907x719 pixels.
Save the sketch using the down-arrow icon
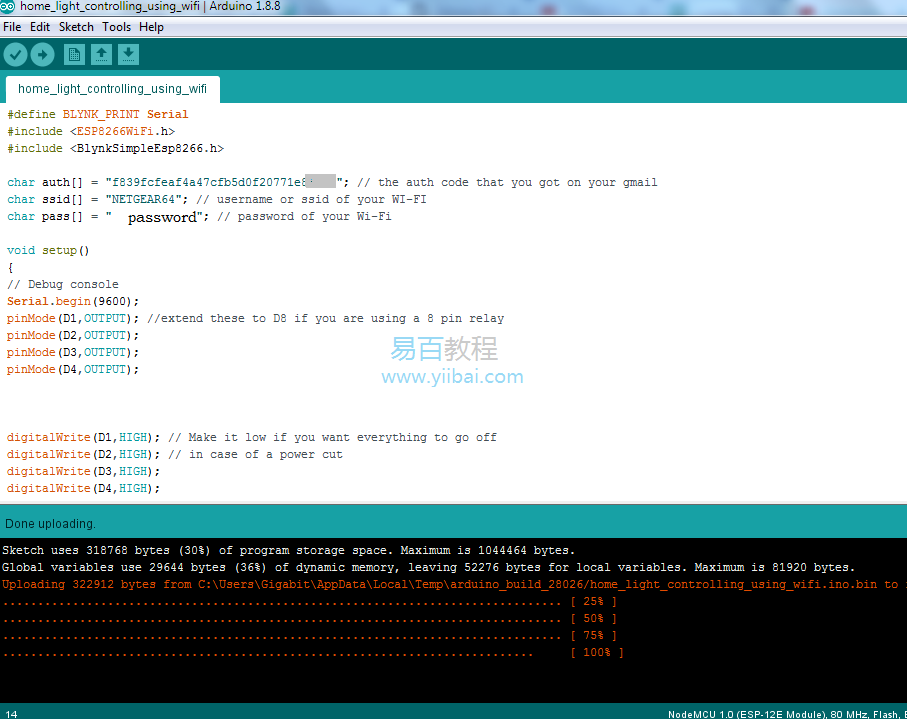[128, 55]
